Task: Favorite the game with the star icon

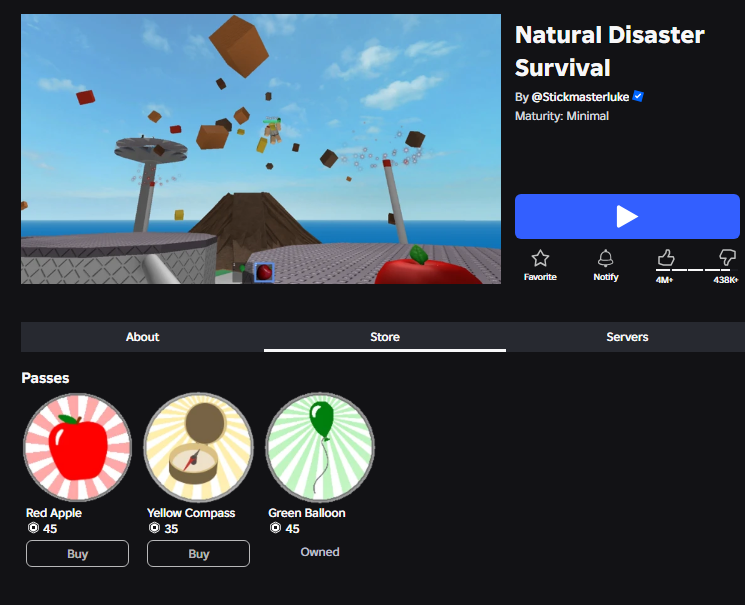Action: pos(540,259)
